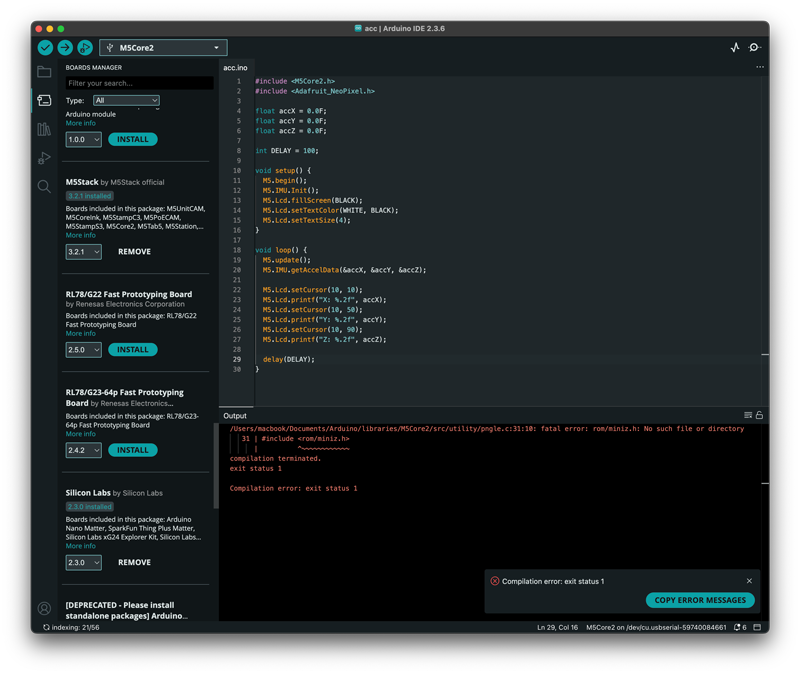Open More info link for M5Stack
The image size is (800, 674).
pyautogui.click(x=81, y=235)
